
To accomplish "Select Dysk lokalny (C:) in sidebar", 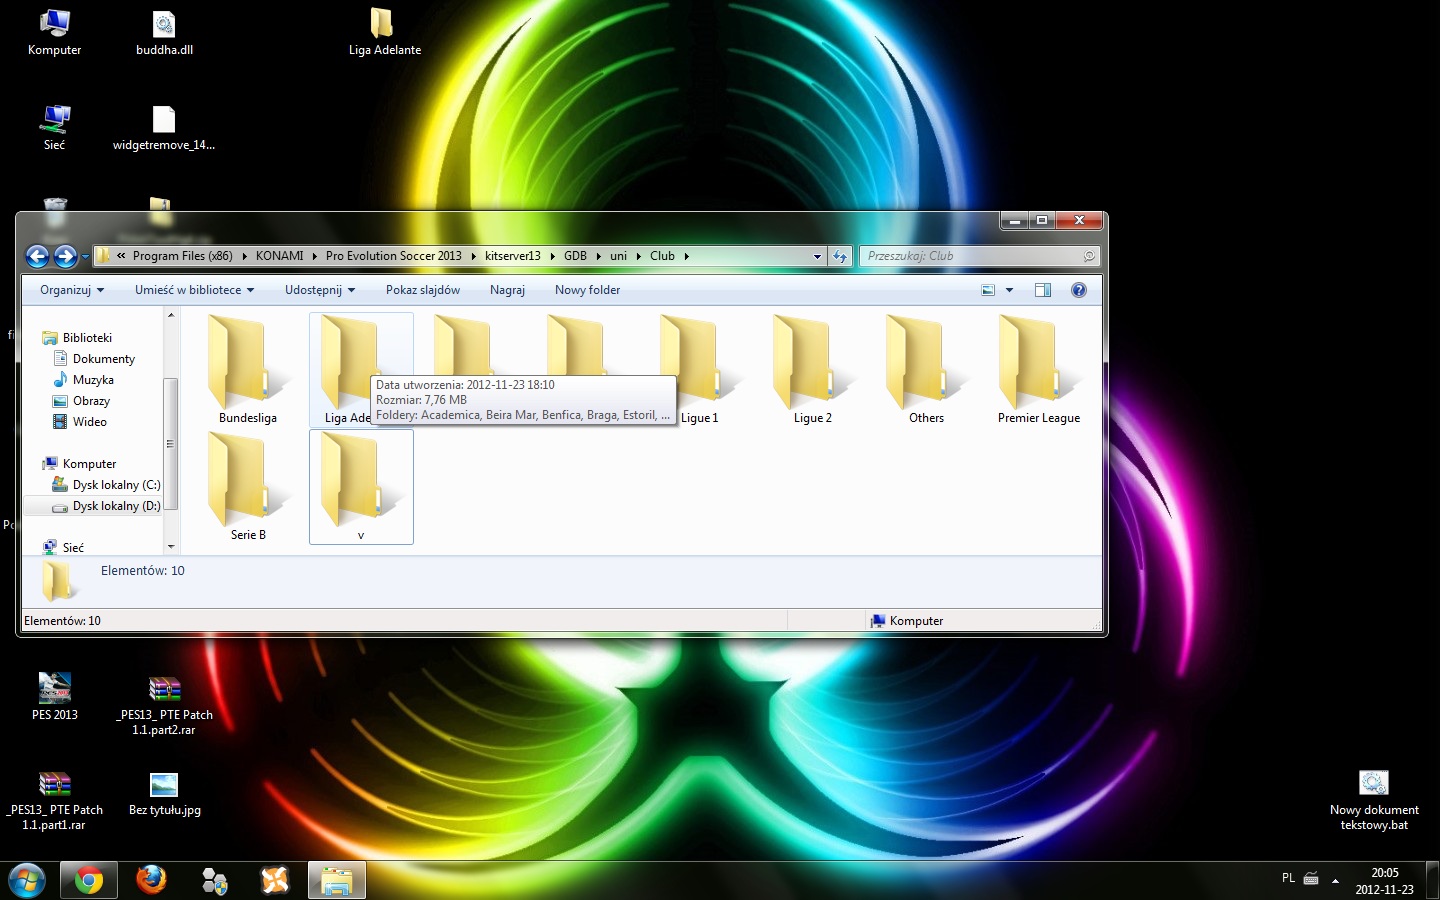I will click(x=115, y=485).
